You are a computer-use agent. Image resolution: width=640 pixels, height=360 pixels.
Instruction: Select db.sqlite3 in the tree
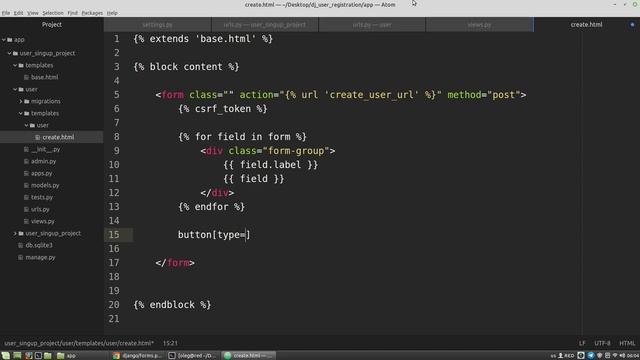[x=39, y=245]
